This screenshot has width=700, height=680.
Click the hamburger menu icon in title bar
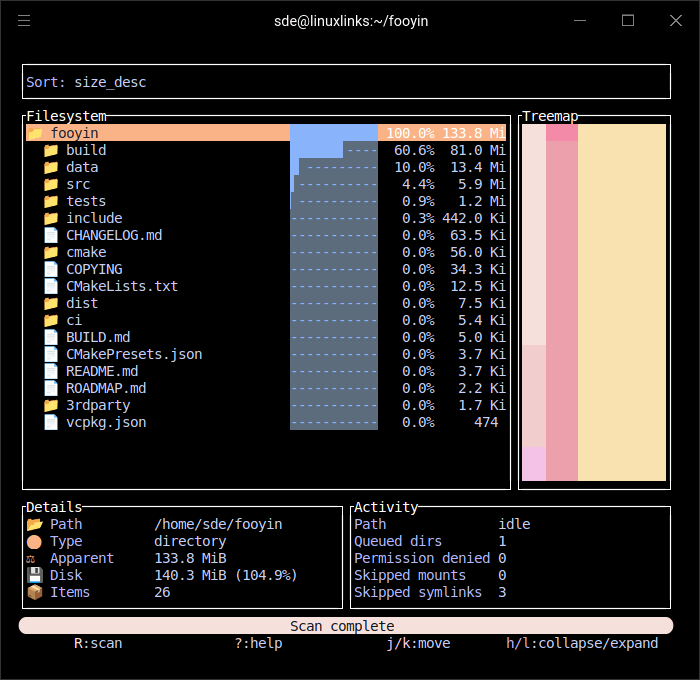24,21
